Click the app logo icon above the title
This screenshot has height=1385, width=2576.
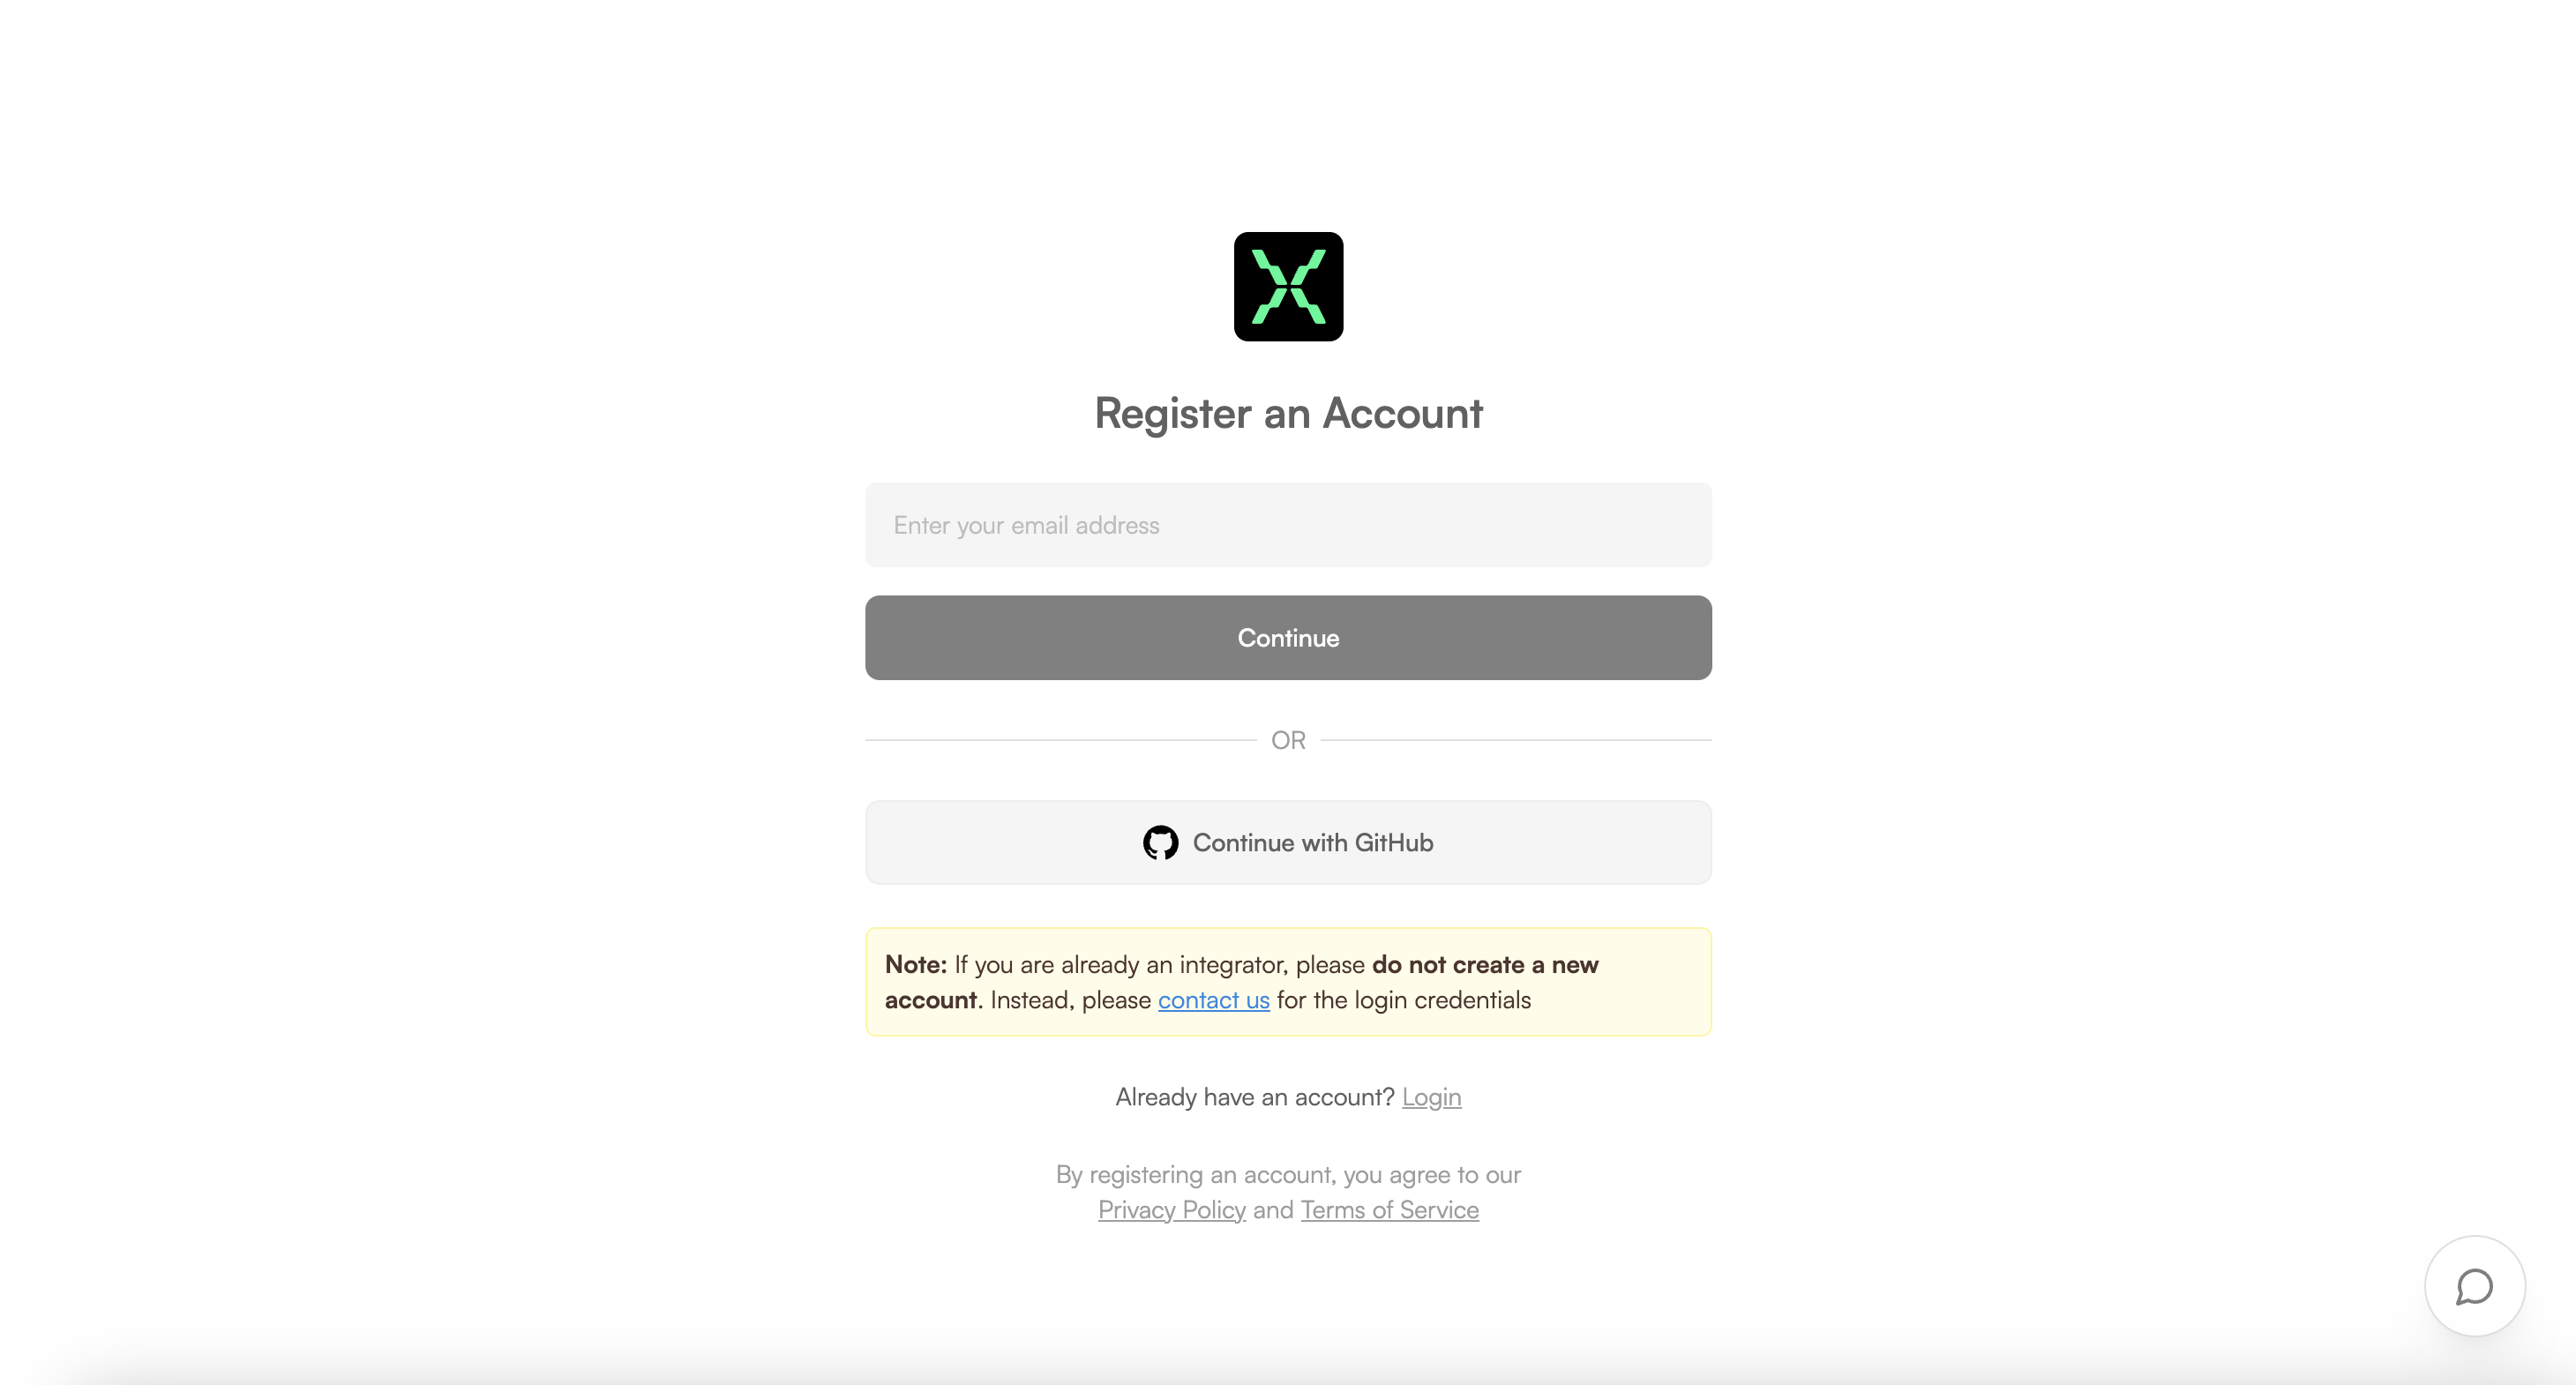tap(1288, 287)
